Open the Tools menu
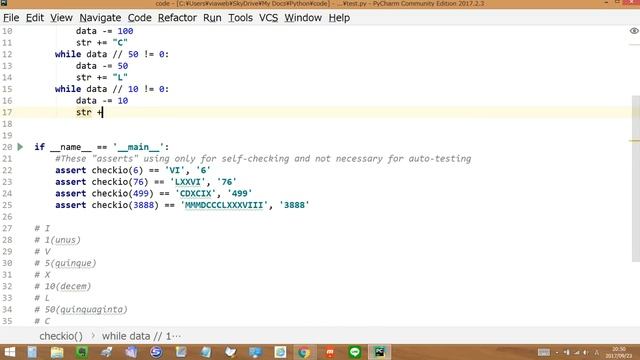 point(240,18)
